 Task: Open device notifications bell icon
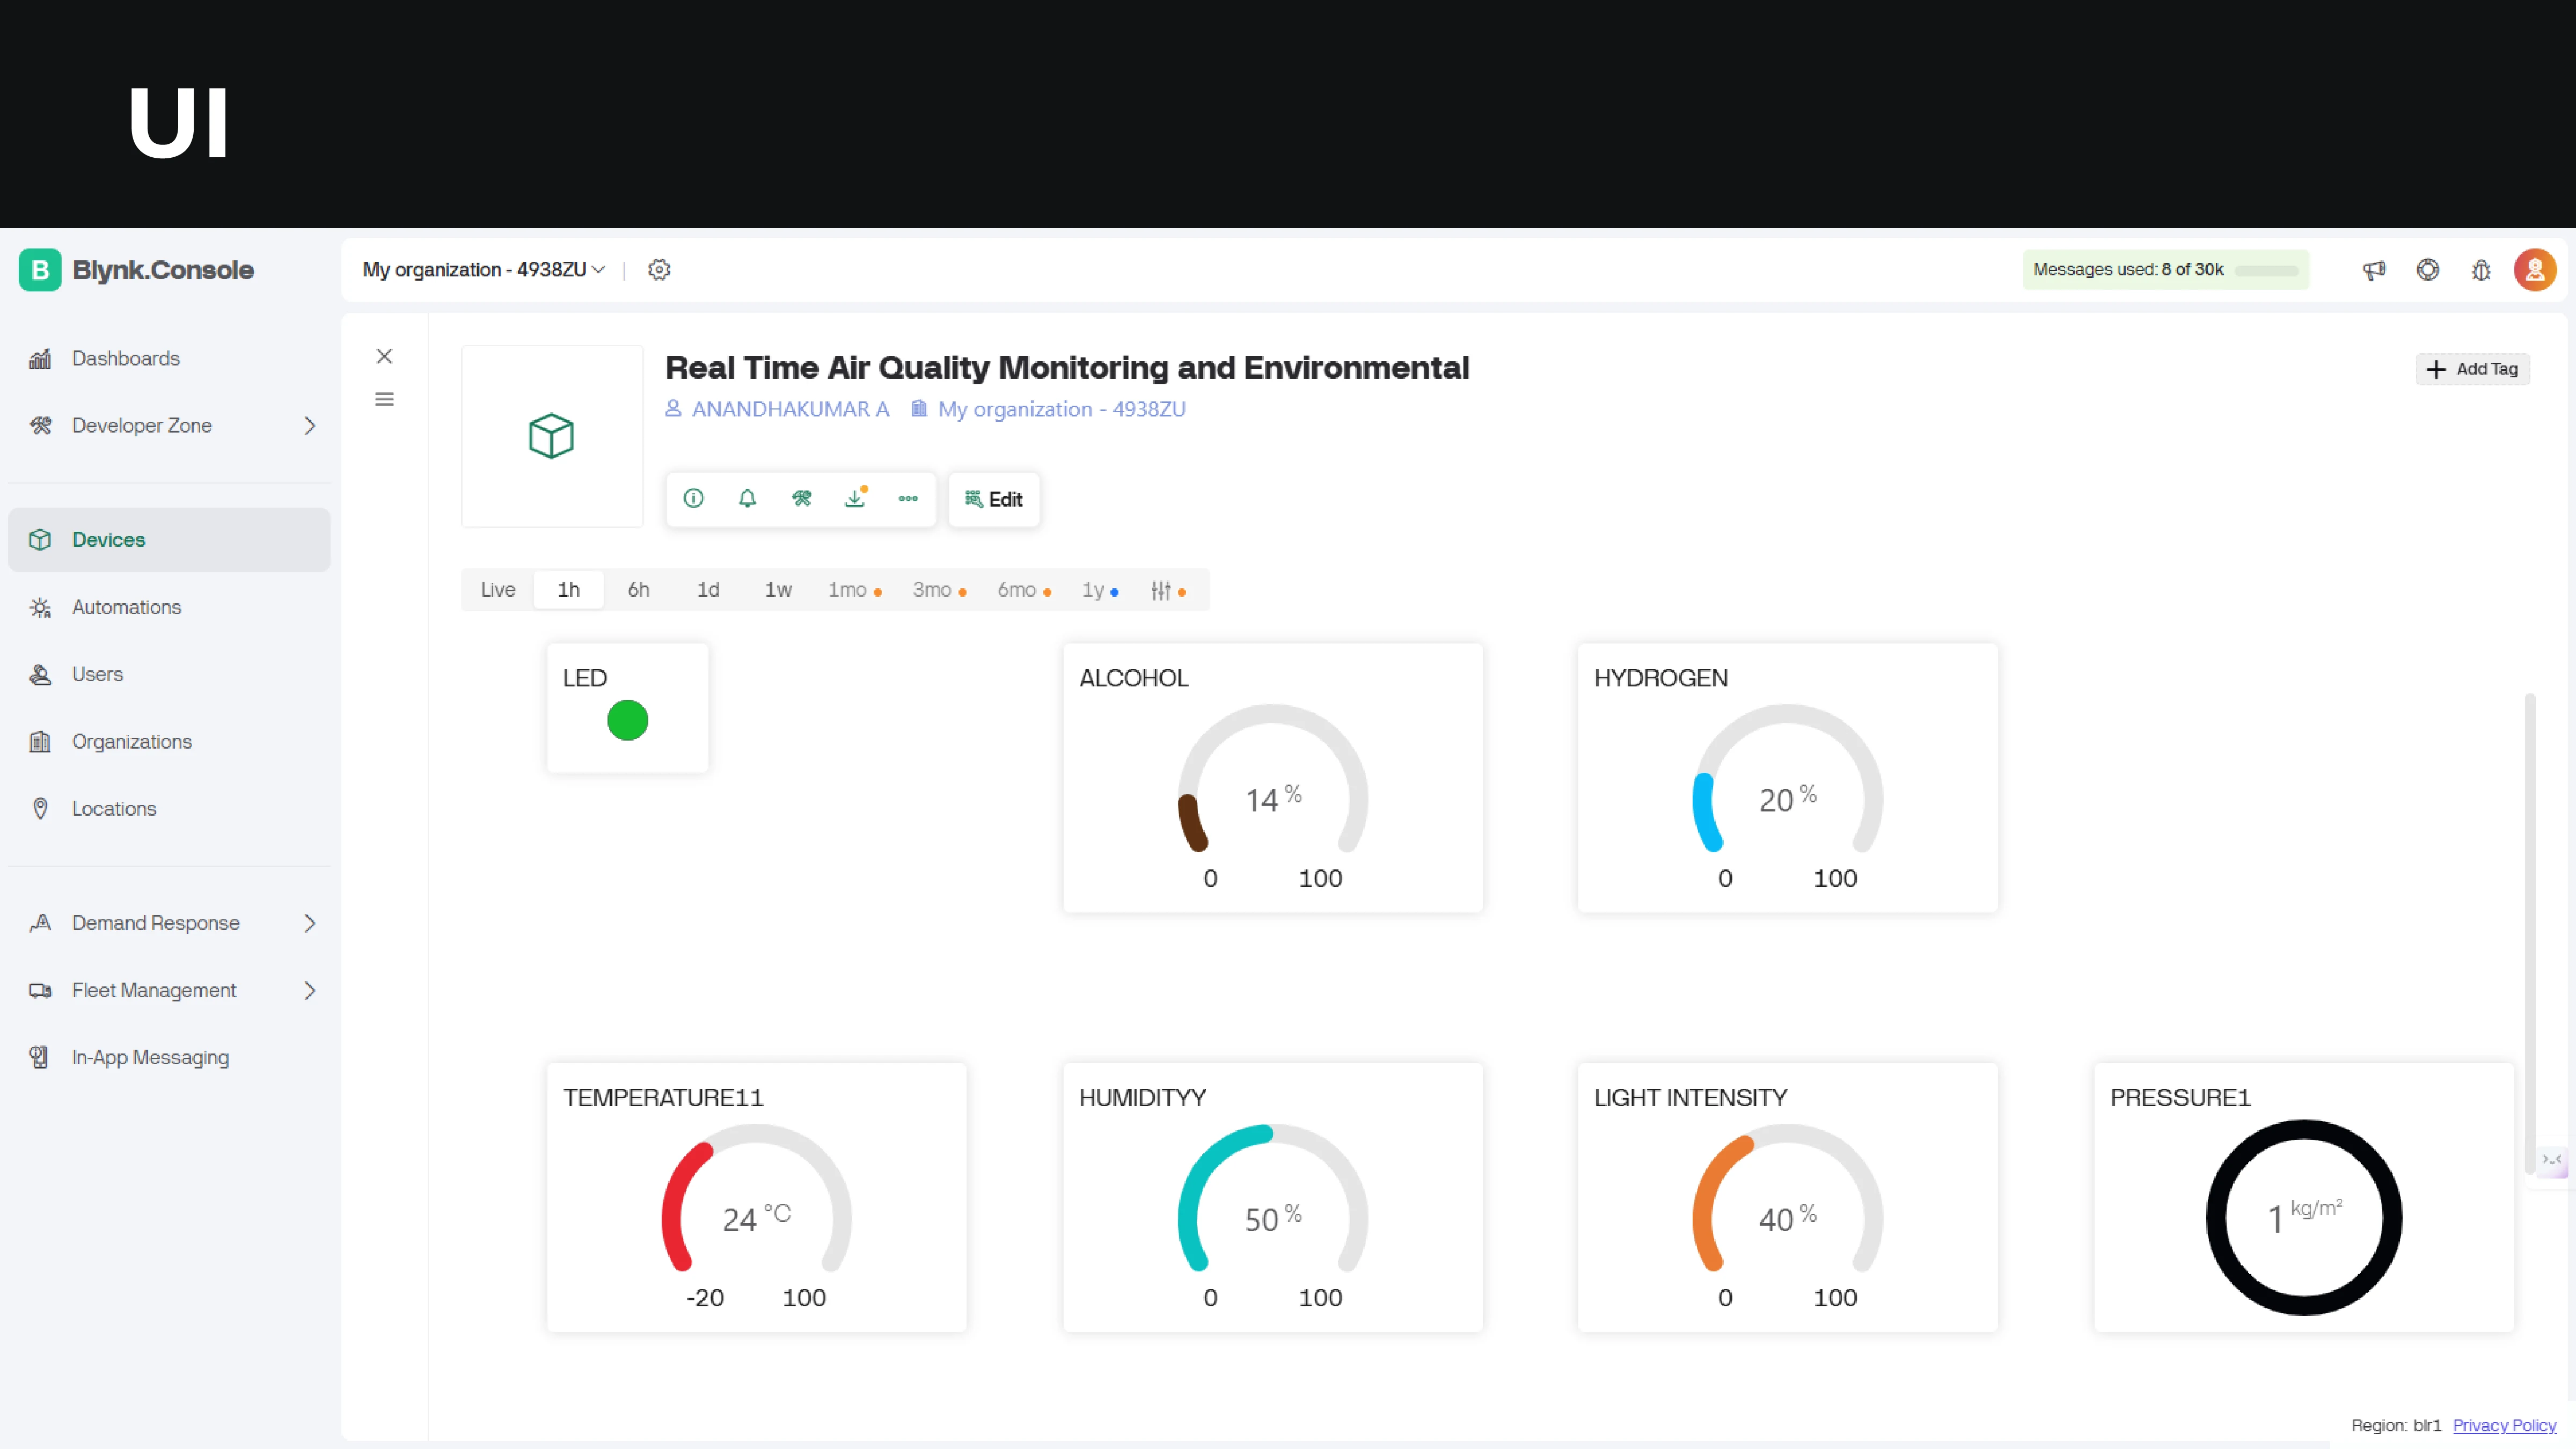[x=747, y=498]
